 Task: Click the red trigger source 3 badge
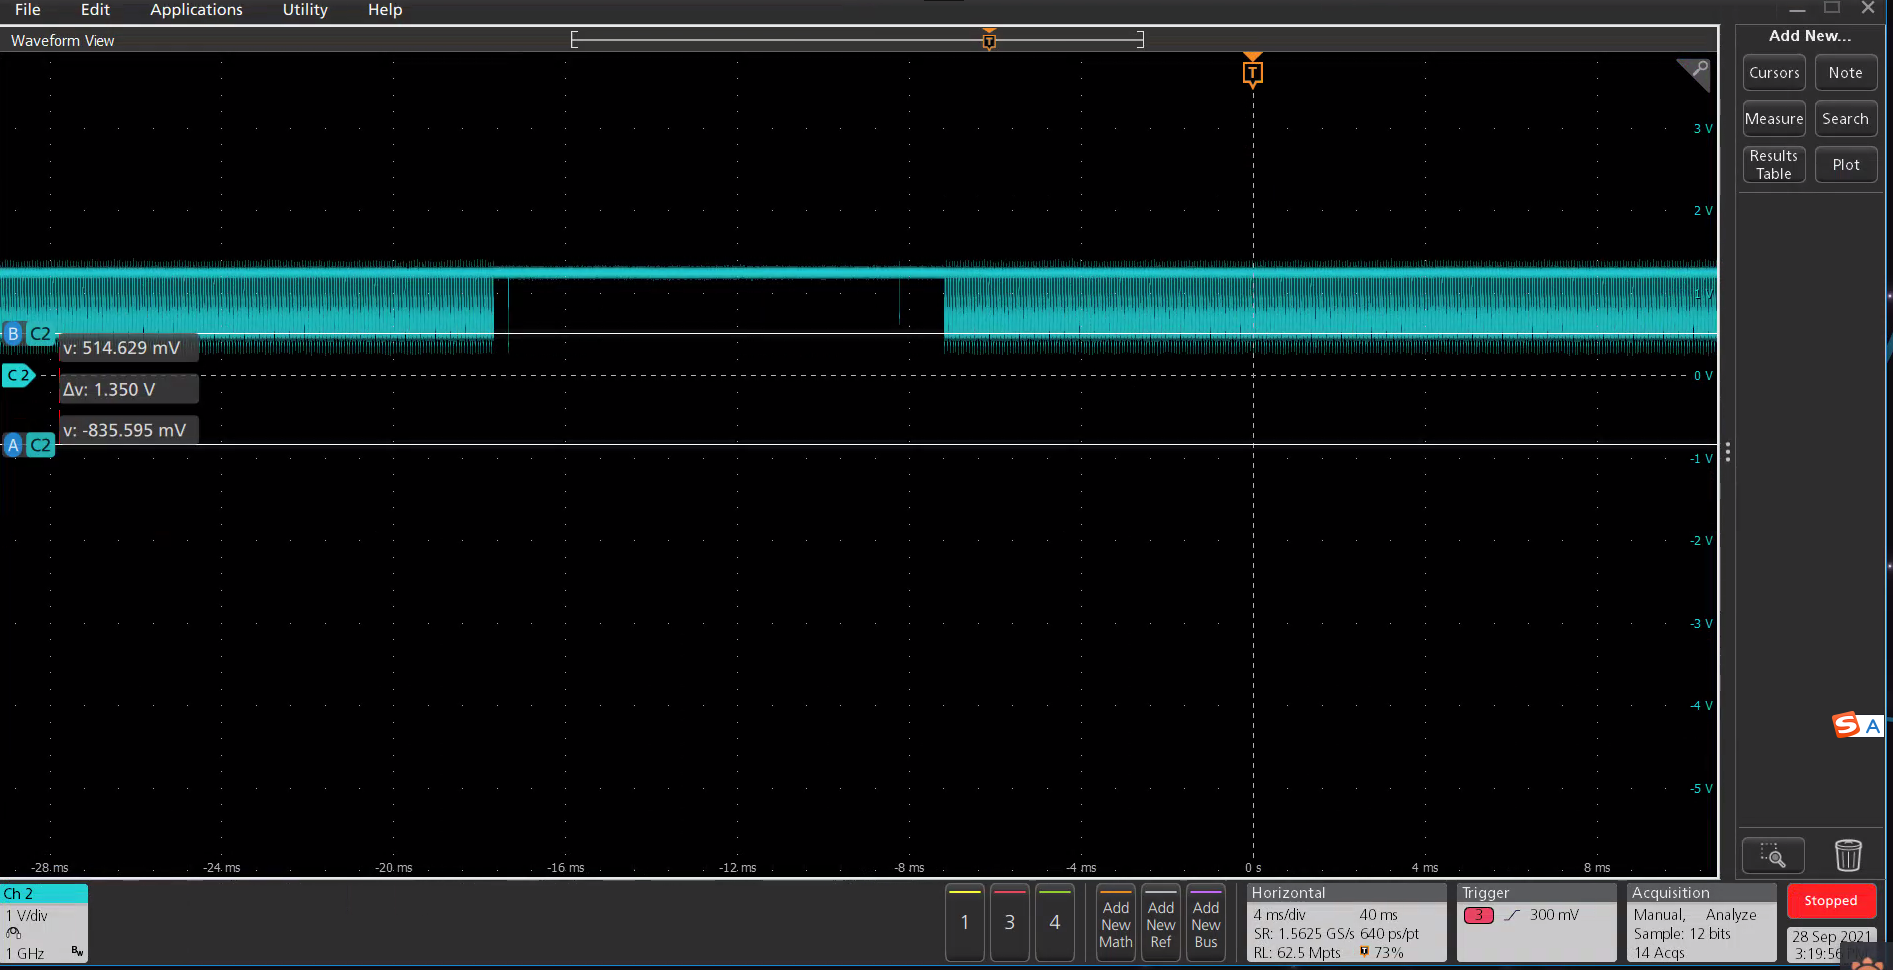[x=1478, y=915]
